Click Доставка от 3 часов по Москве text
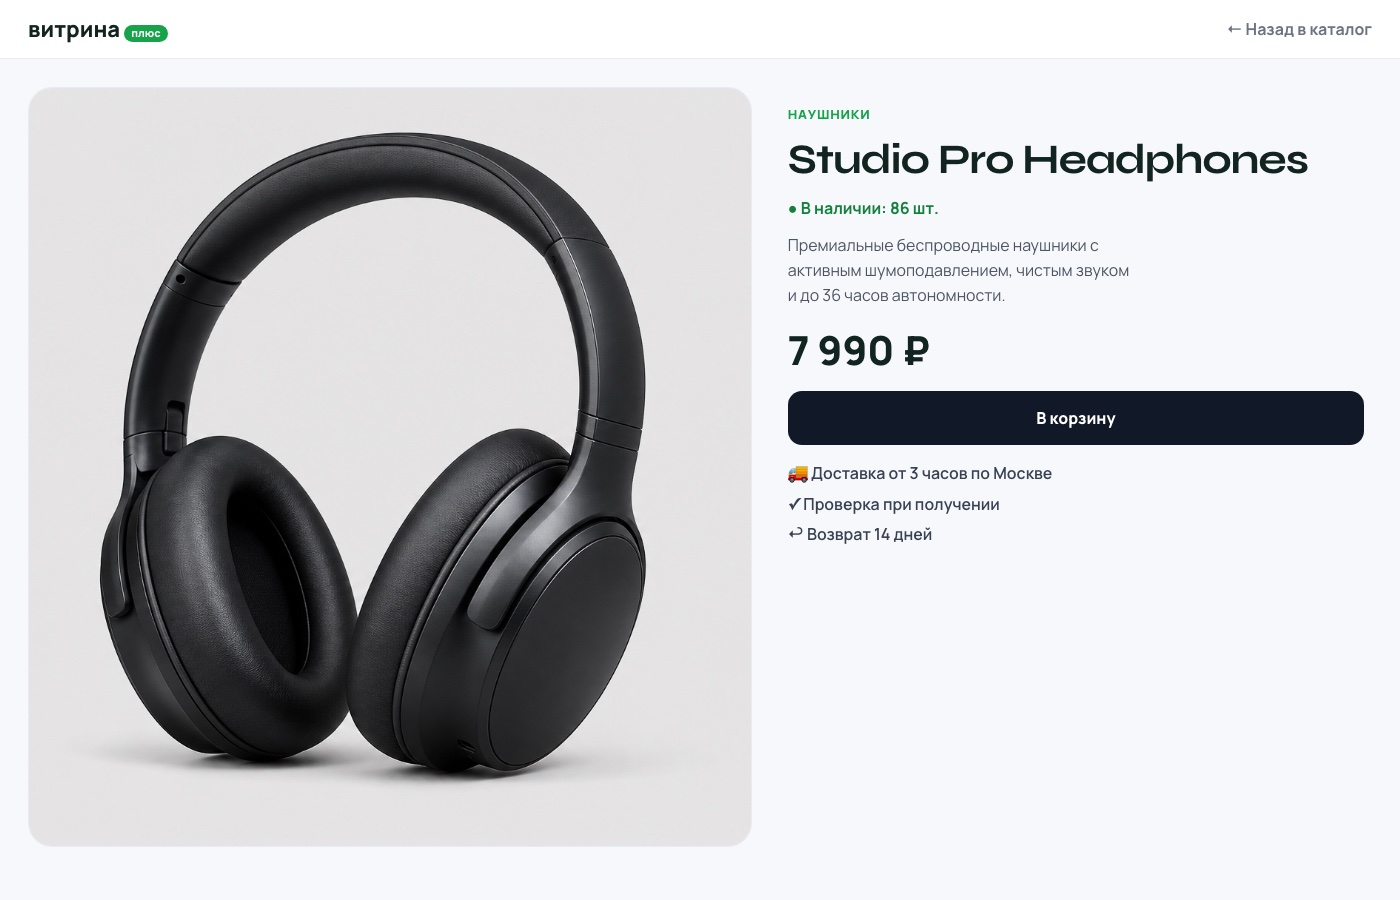 (x=931, y=473)
